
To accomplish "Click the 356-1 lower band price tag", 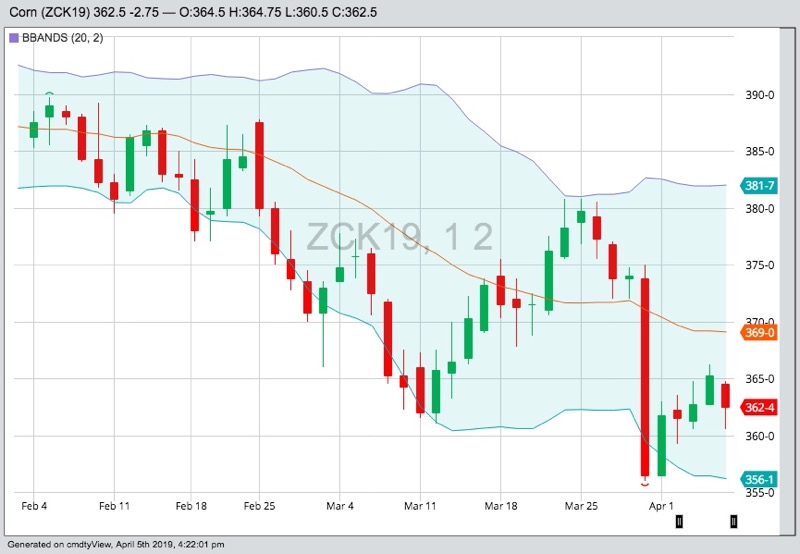I will pyautogui.click(x=760, y=479).
